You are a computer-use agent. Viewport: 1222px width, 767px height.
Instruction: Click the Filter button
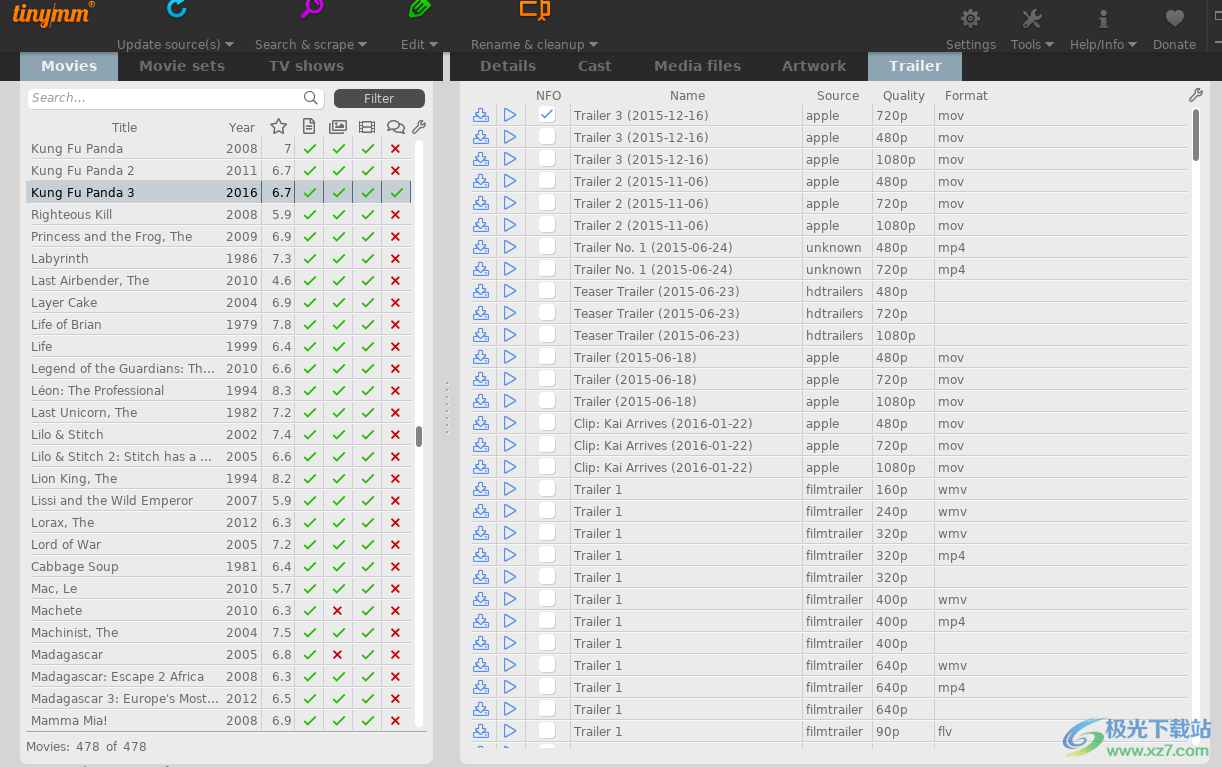[x=379, y=98]
